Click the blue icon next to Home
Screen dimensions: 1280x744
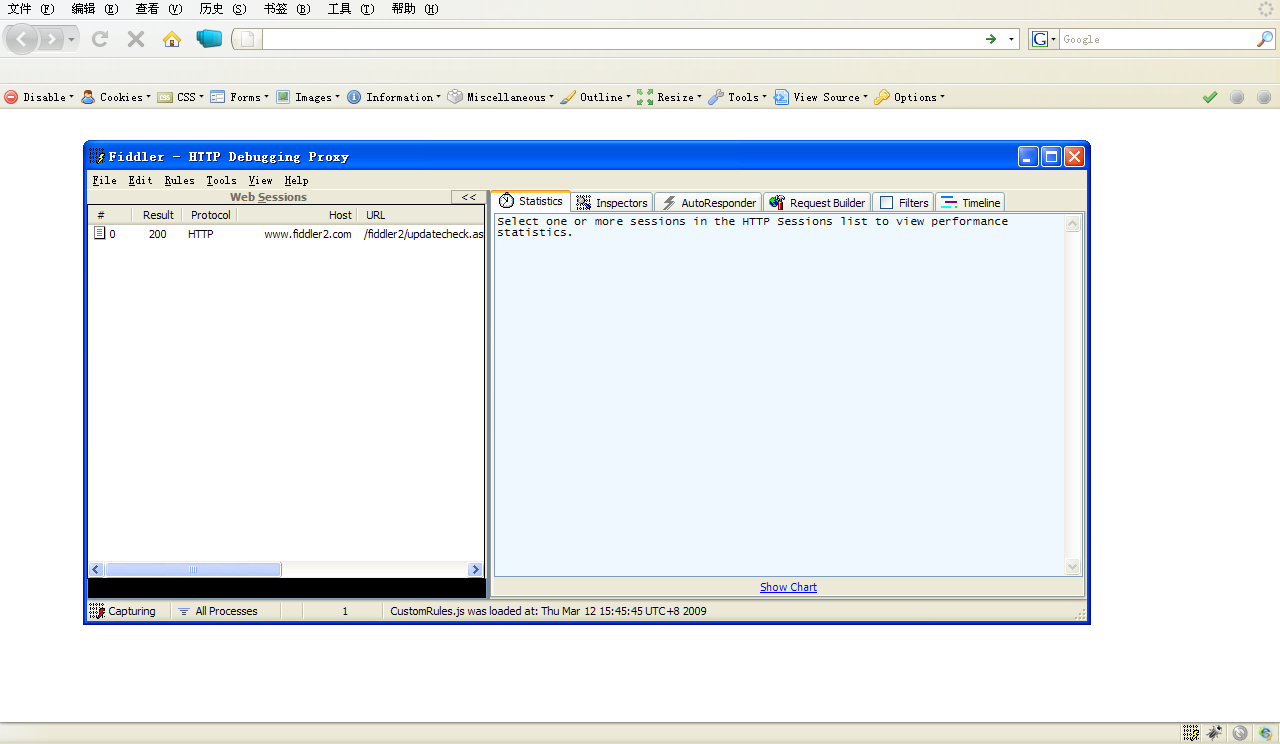click(209, 39)
